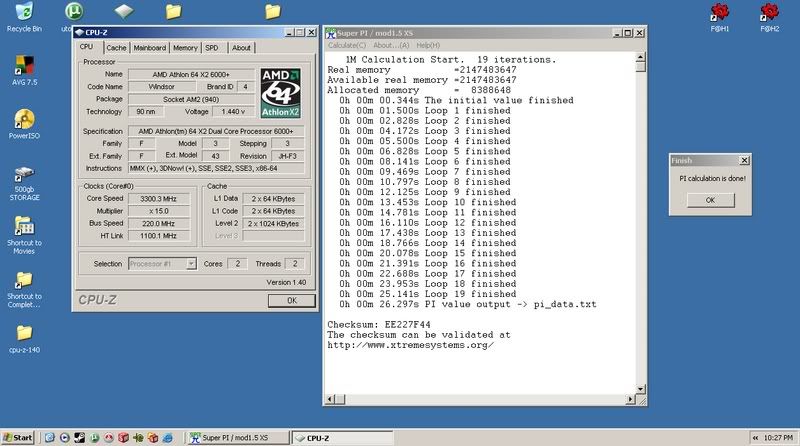Click the Name field AMD Athlon 64 X2 6000+

click(x=191, y=75)
